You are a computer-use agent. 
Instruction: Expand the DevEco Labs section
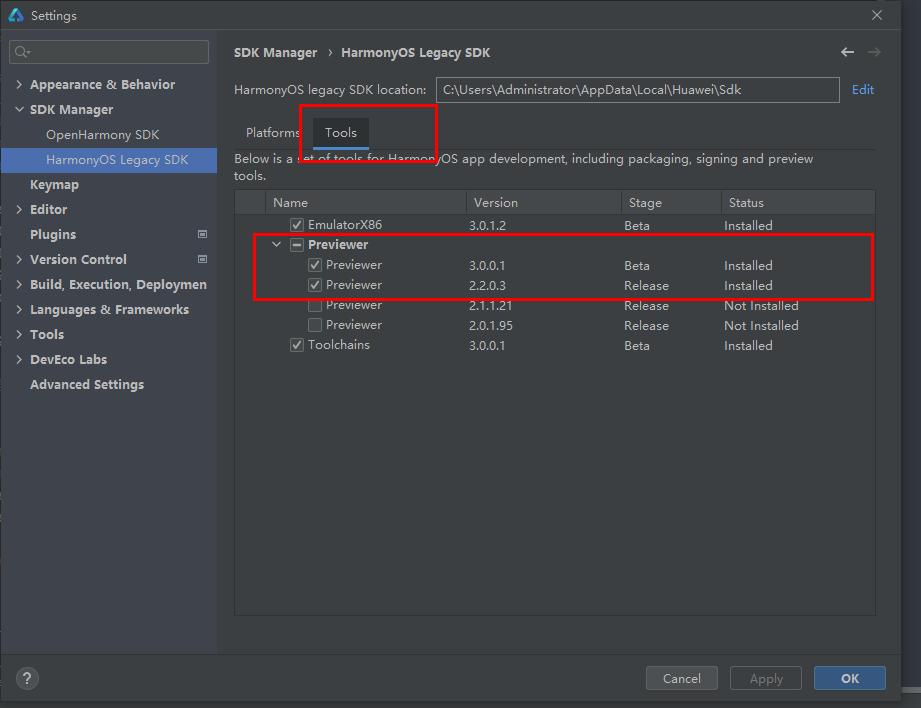(19, 359)
